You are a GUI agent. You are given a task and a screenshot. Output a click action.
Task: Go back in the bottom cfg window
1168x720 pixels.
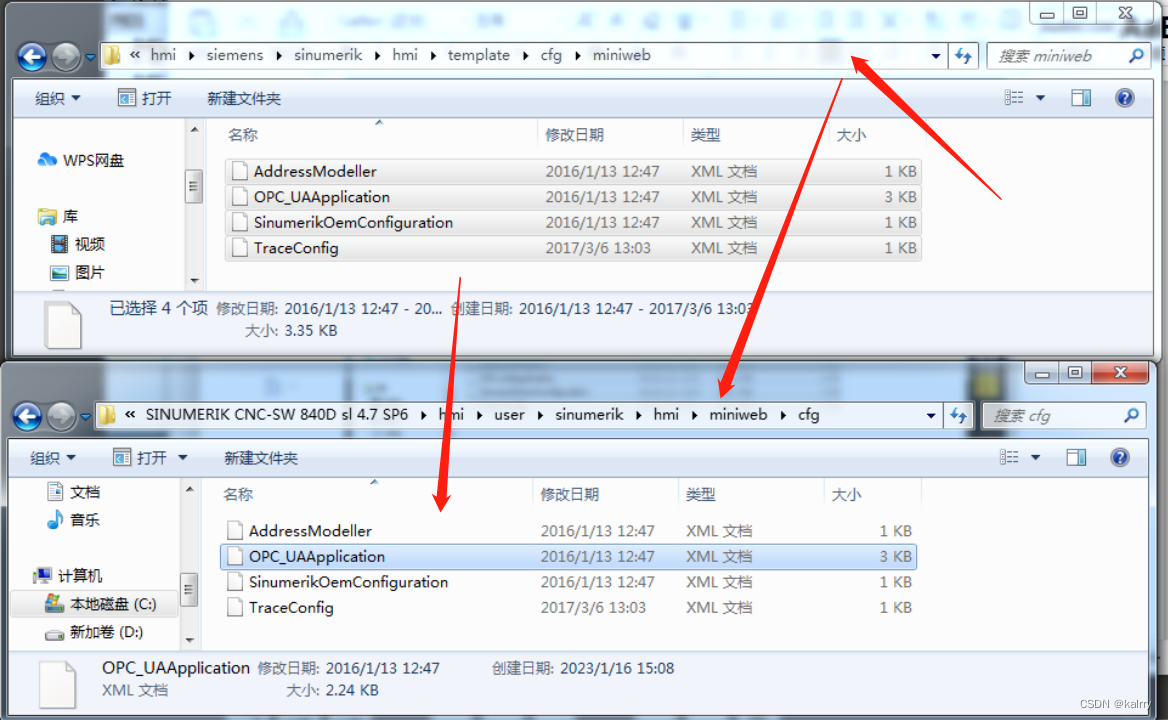(28, 416)
